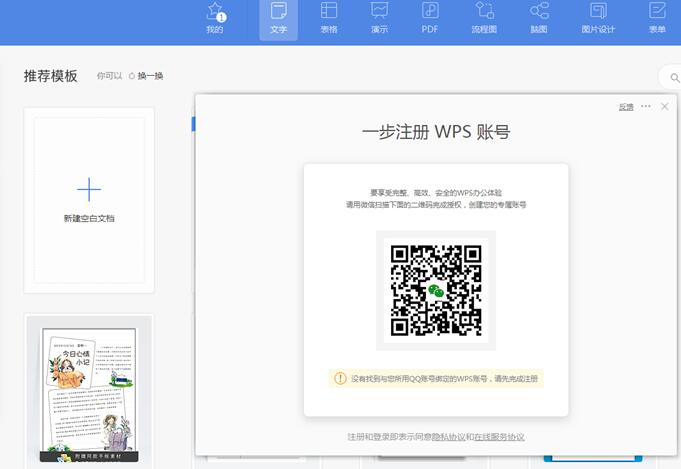Image resolution: width=681 pixels, height=469 pixels.
Task: Switch to the 表格 spreadsheet tab
Action: [x=329, y=20]
